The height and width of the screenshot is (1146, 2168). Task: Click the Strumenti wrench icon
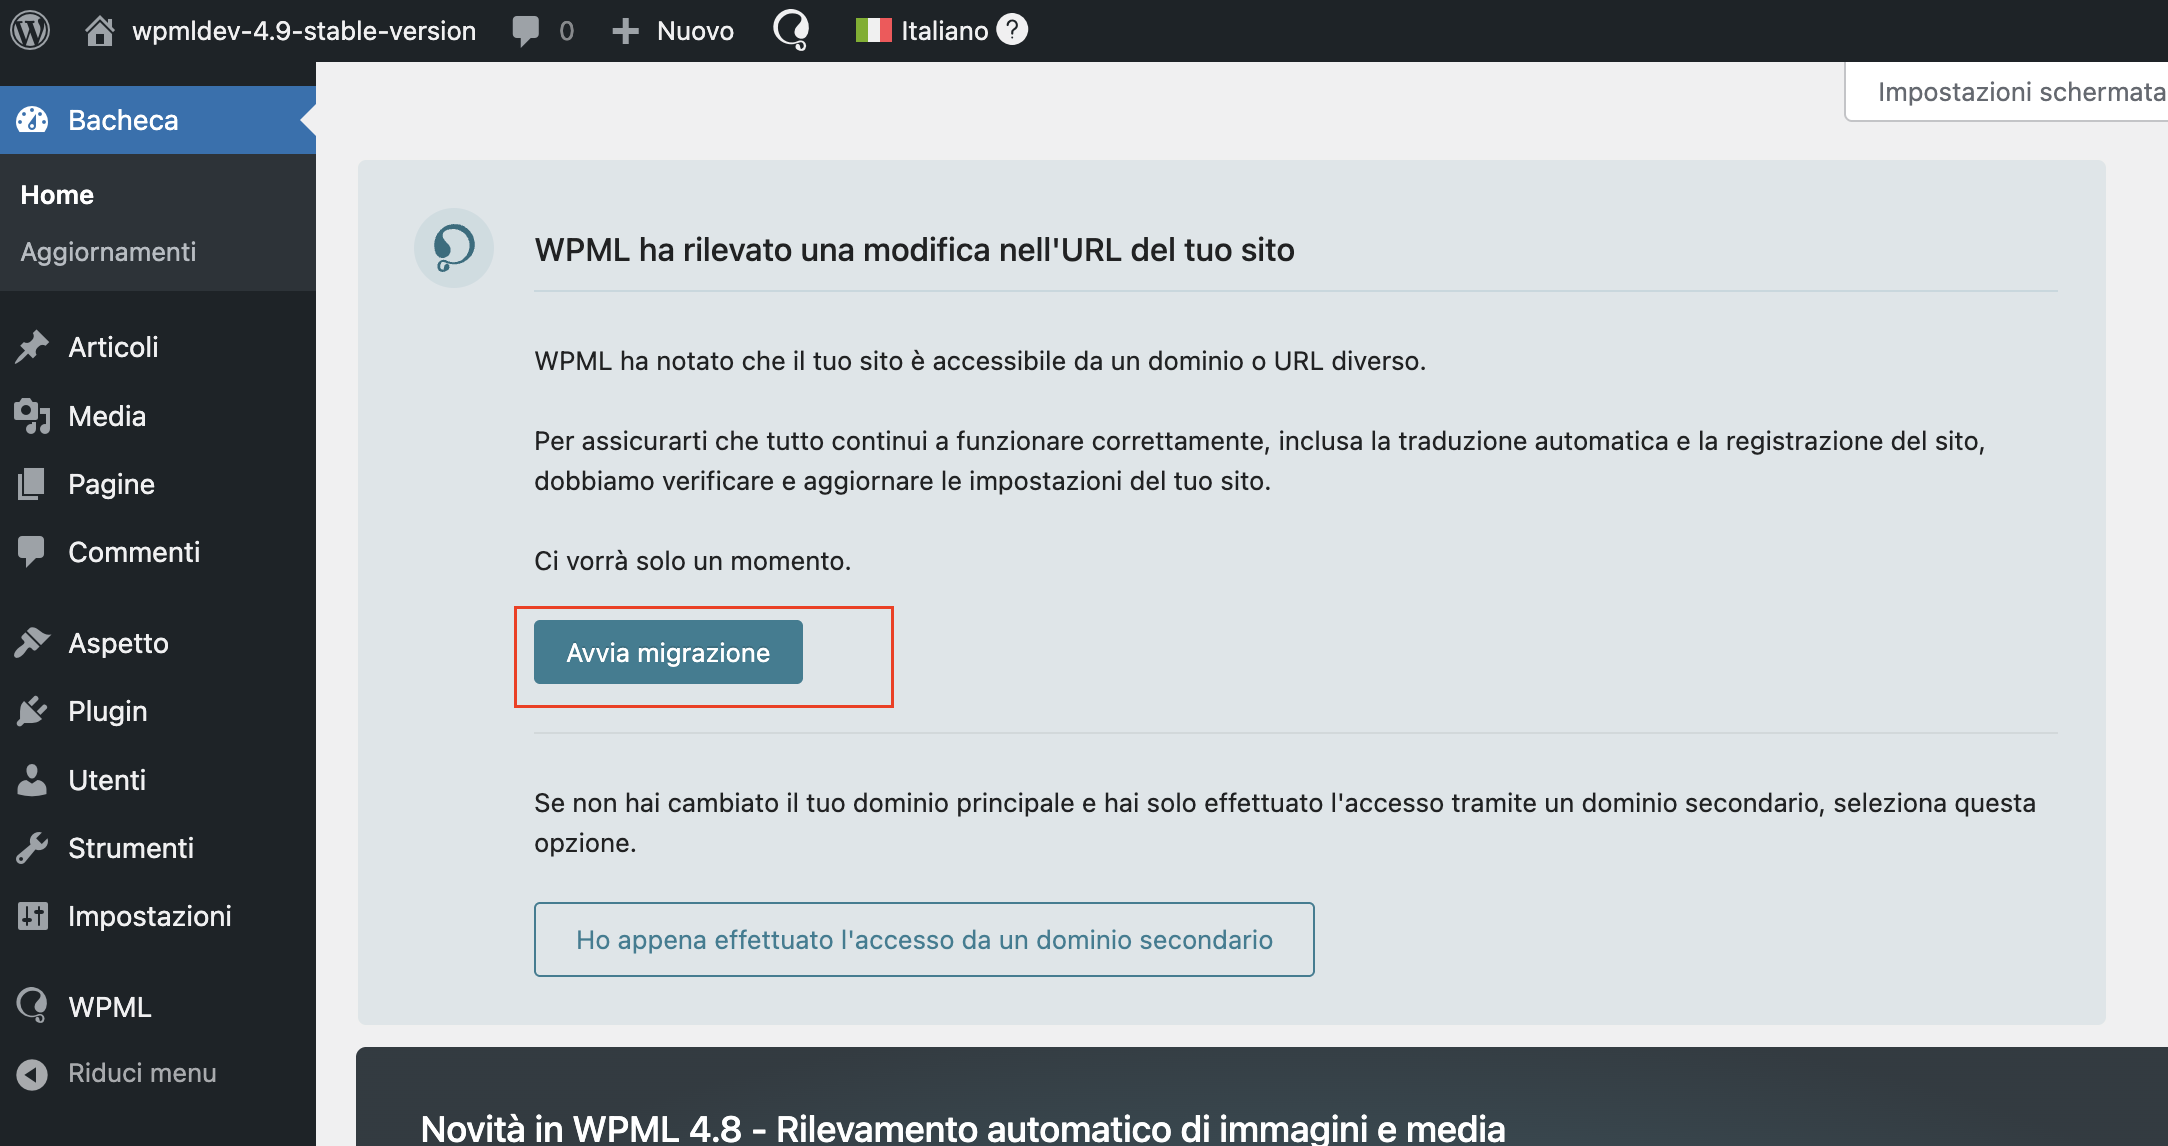(x=32, y=848)
